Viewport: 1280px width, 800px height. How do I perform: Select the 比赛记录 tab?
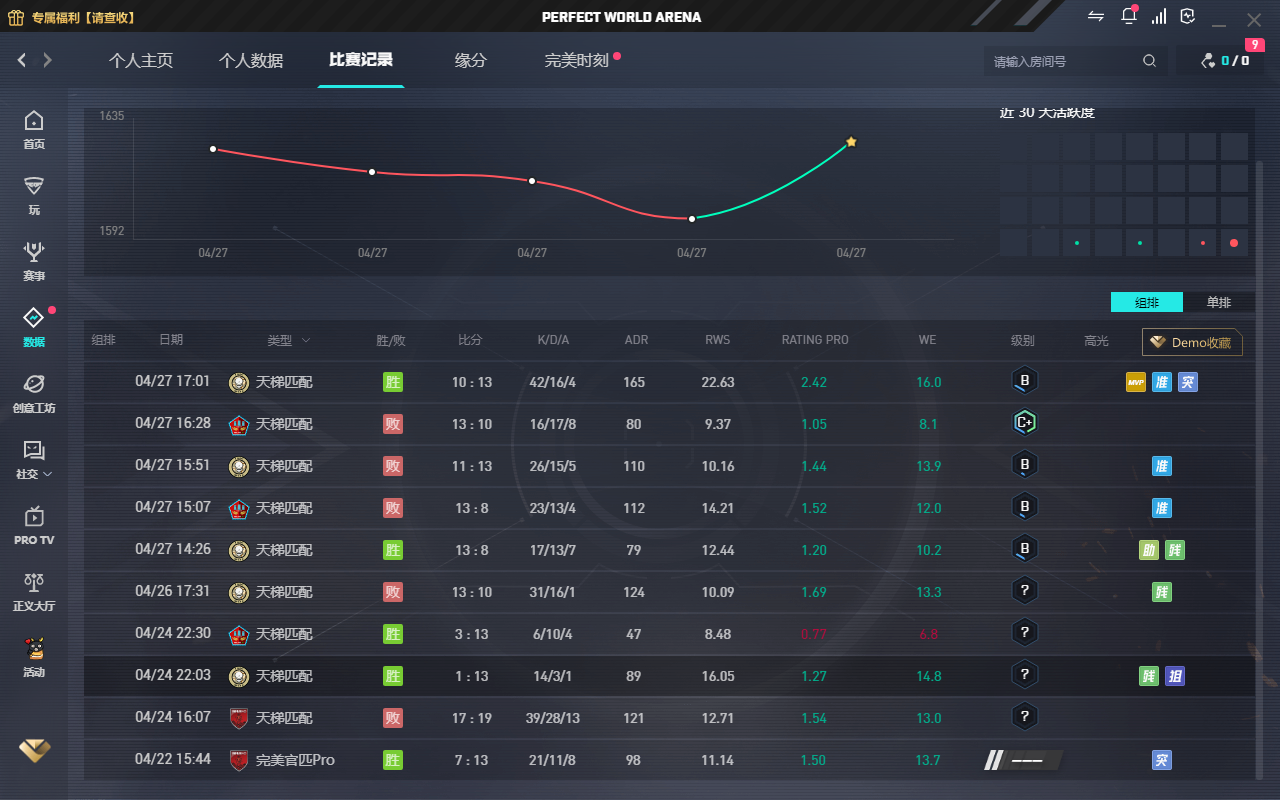pos(361,60)
